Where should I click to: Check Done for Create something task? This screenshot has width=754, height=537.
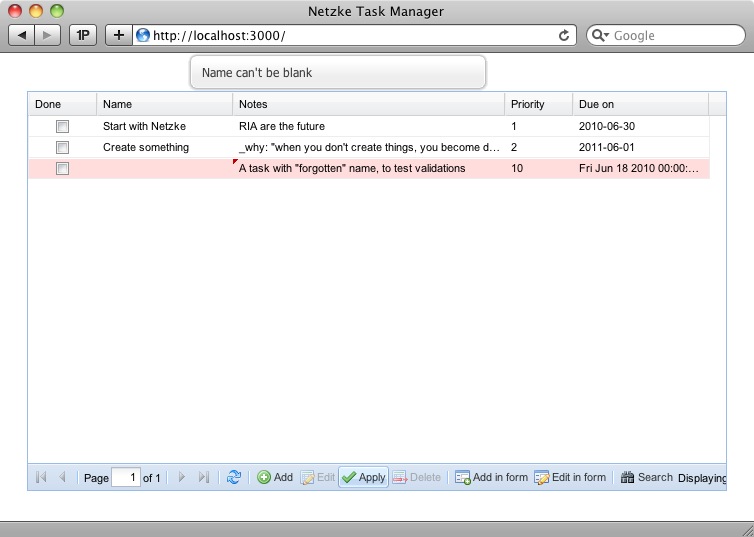tap(63, 147)
